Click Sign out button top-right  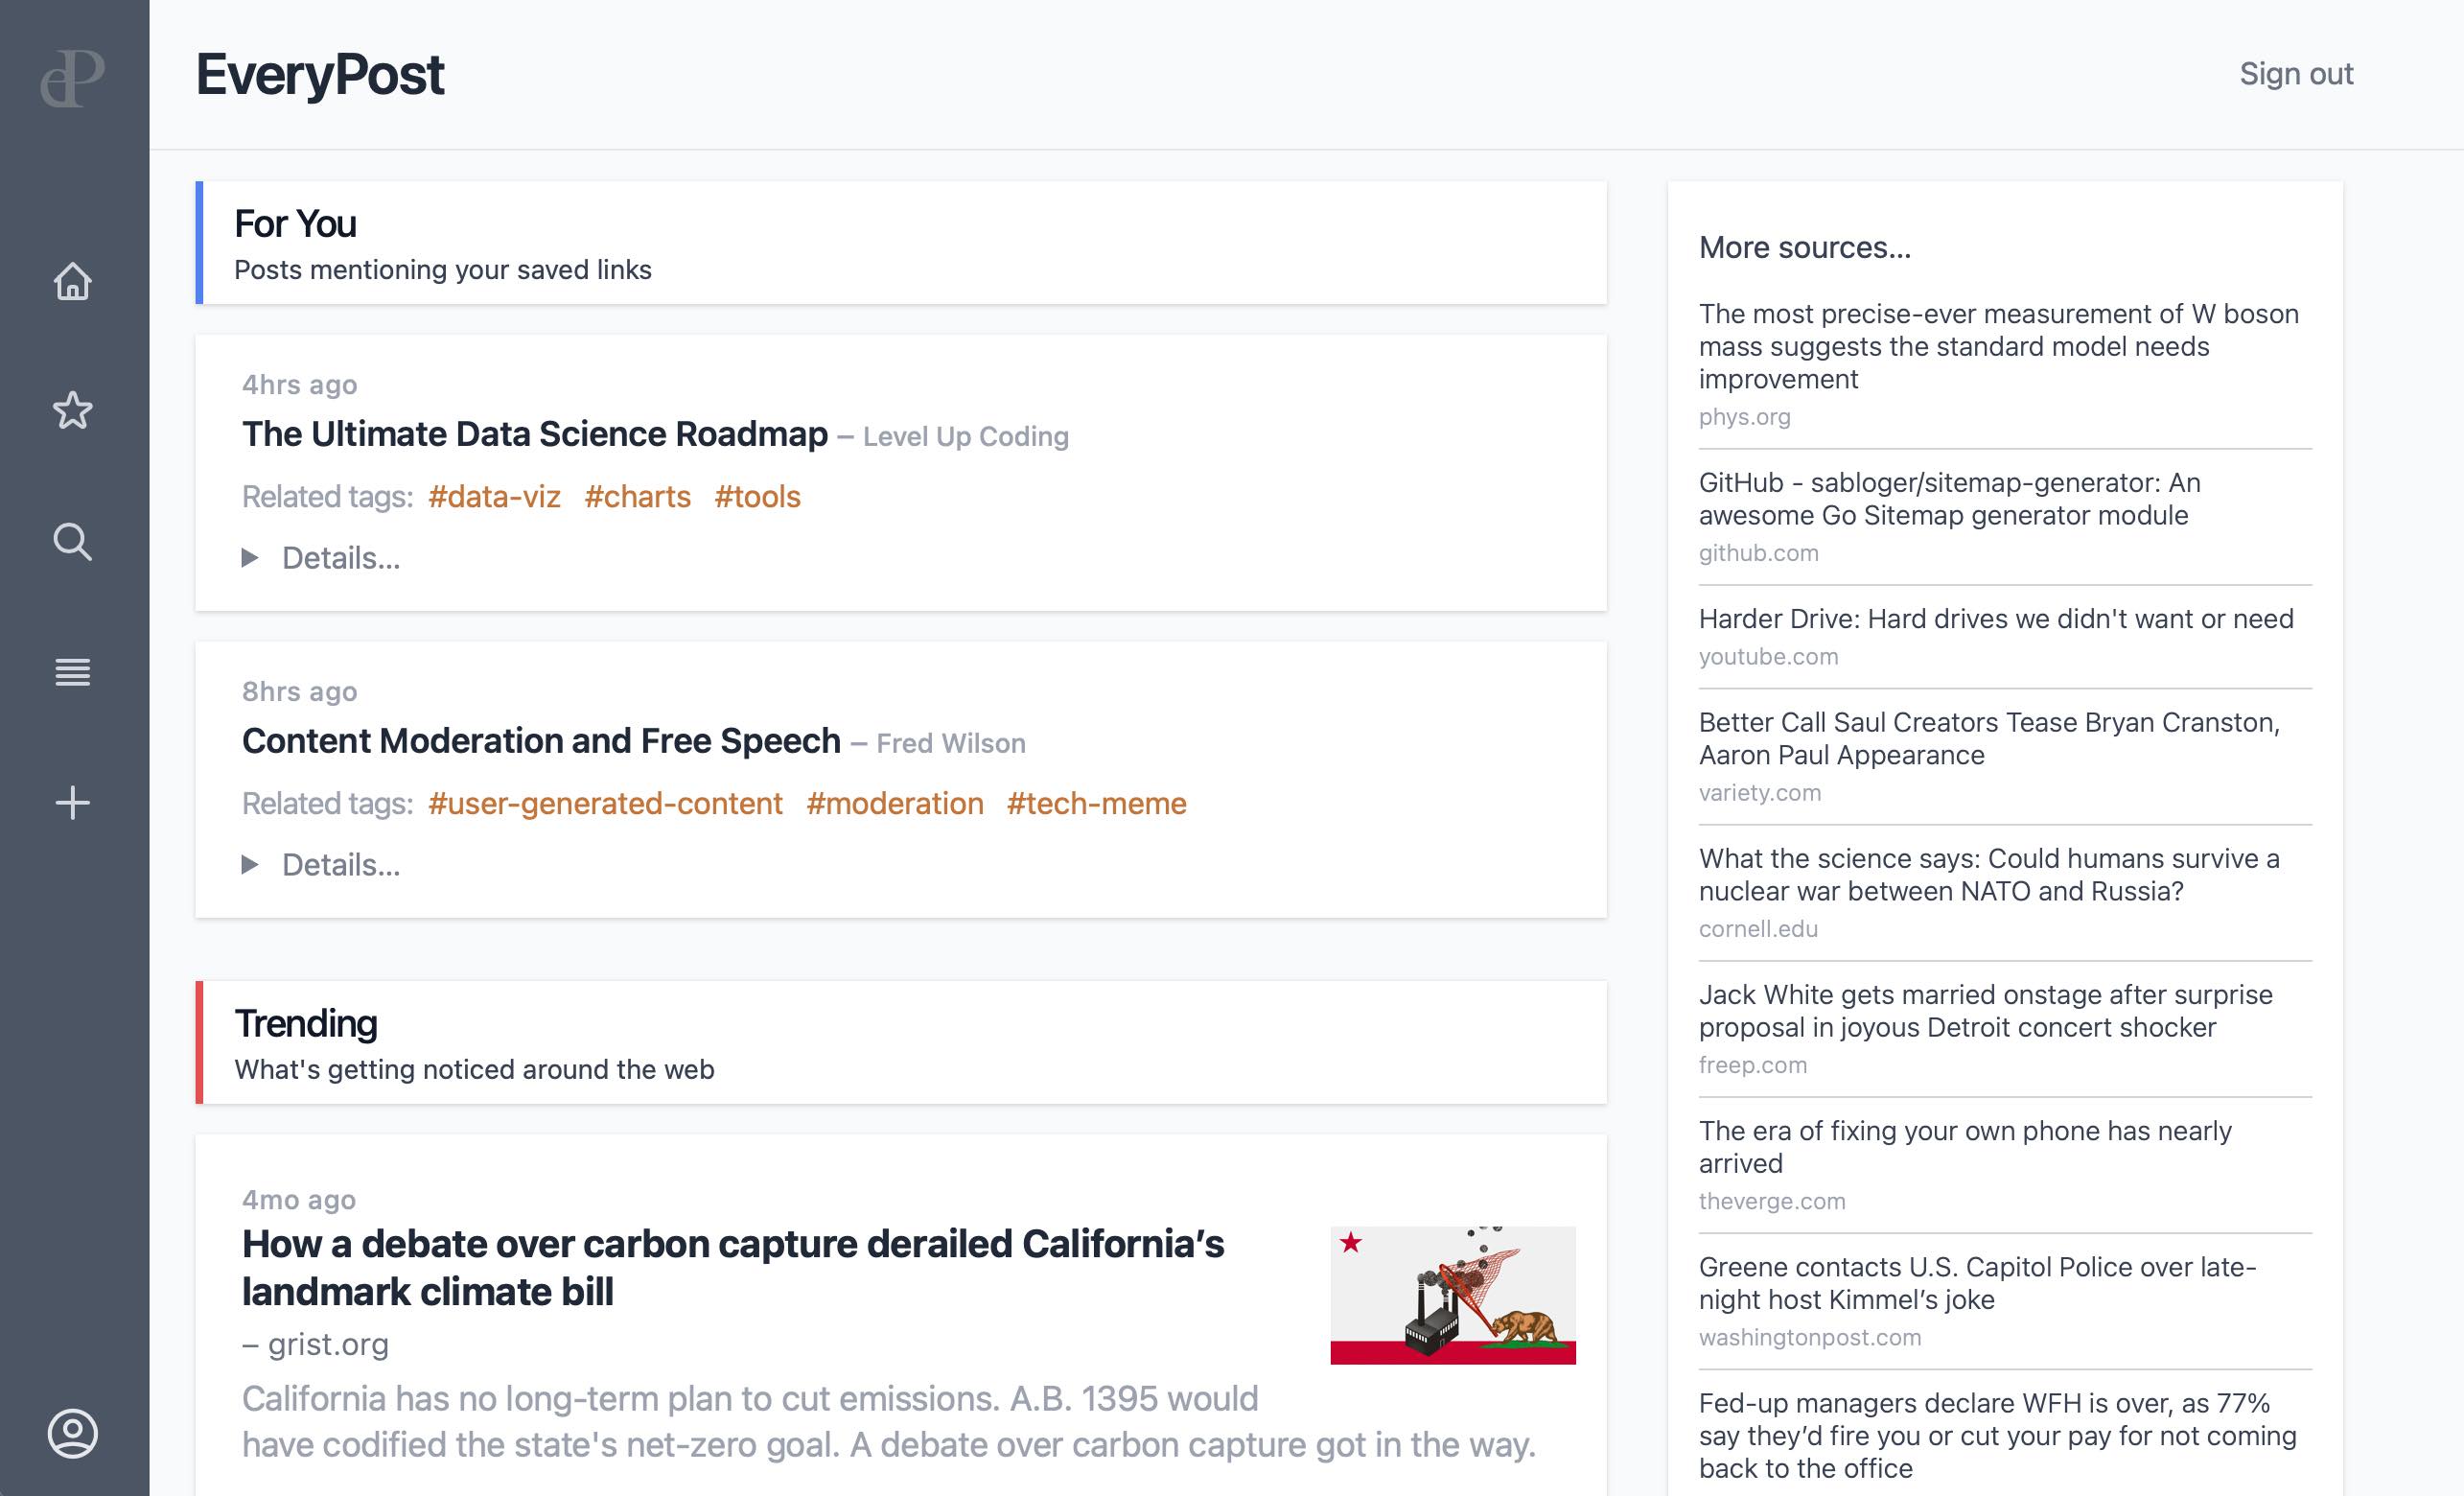pos(2295,72)
